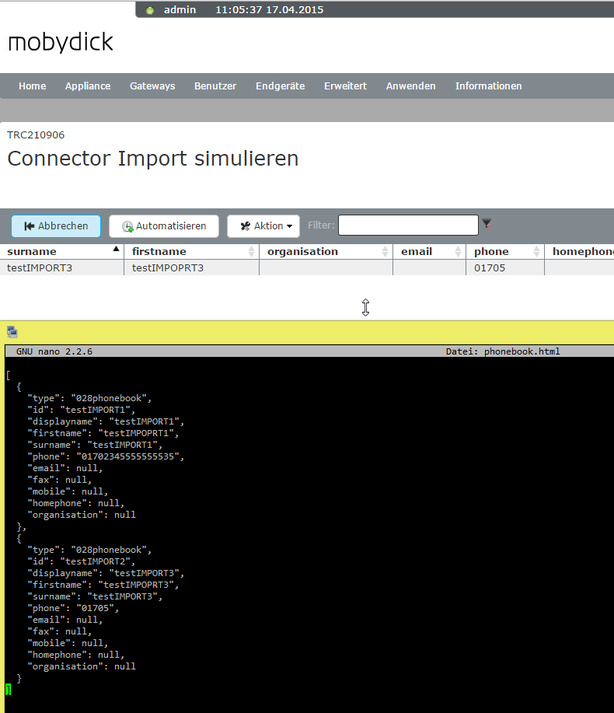614x713 pixels.
Task: Click the GNU nano 2.2.6 title text
Action: tap(54, 351)
